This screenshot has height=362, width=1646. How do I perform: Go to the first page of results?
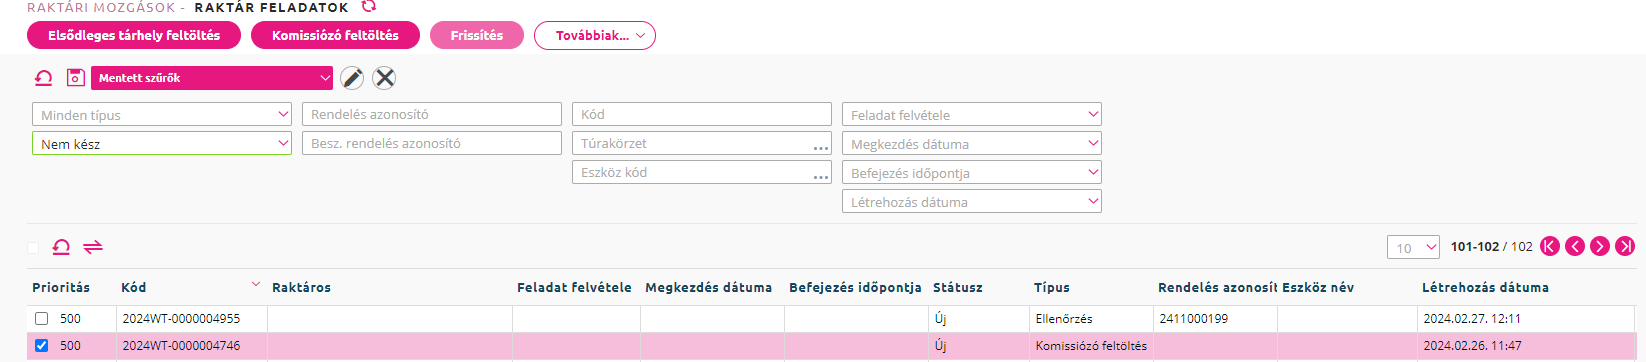(x=1550, y=246)
